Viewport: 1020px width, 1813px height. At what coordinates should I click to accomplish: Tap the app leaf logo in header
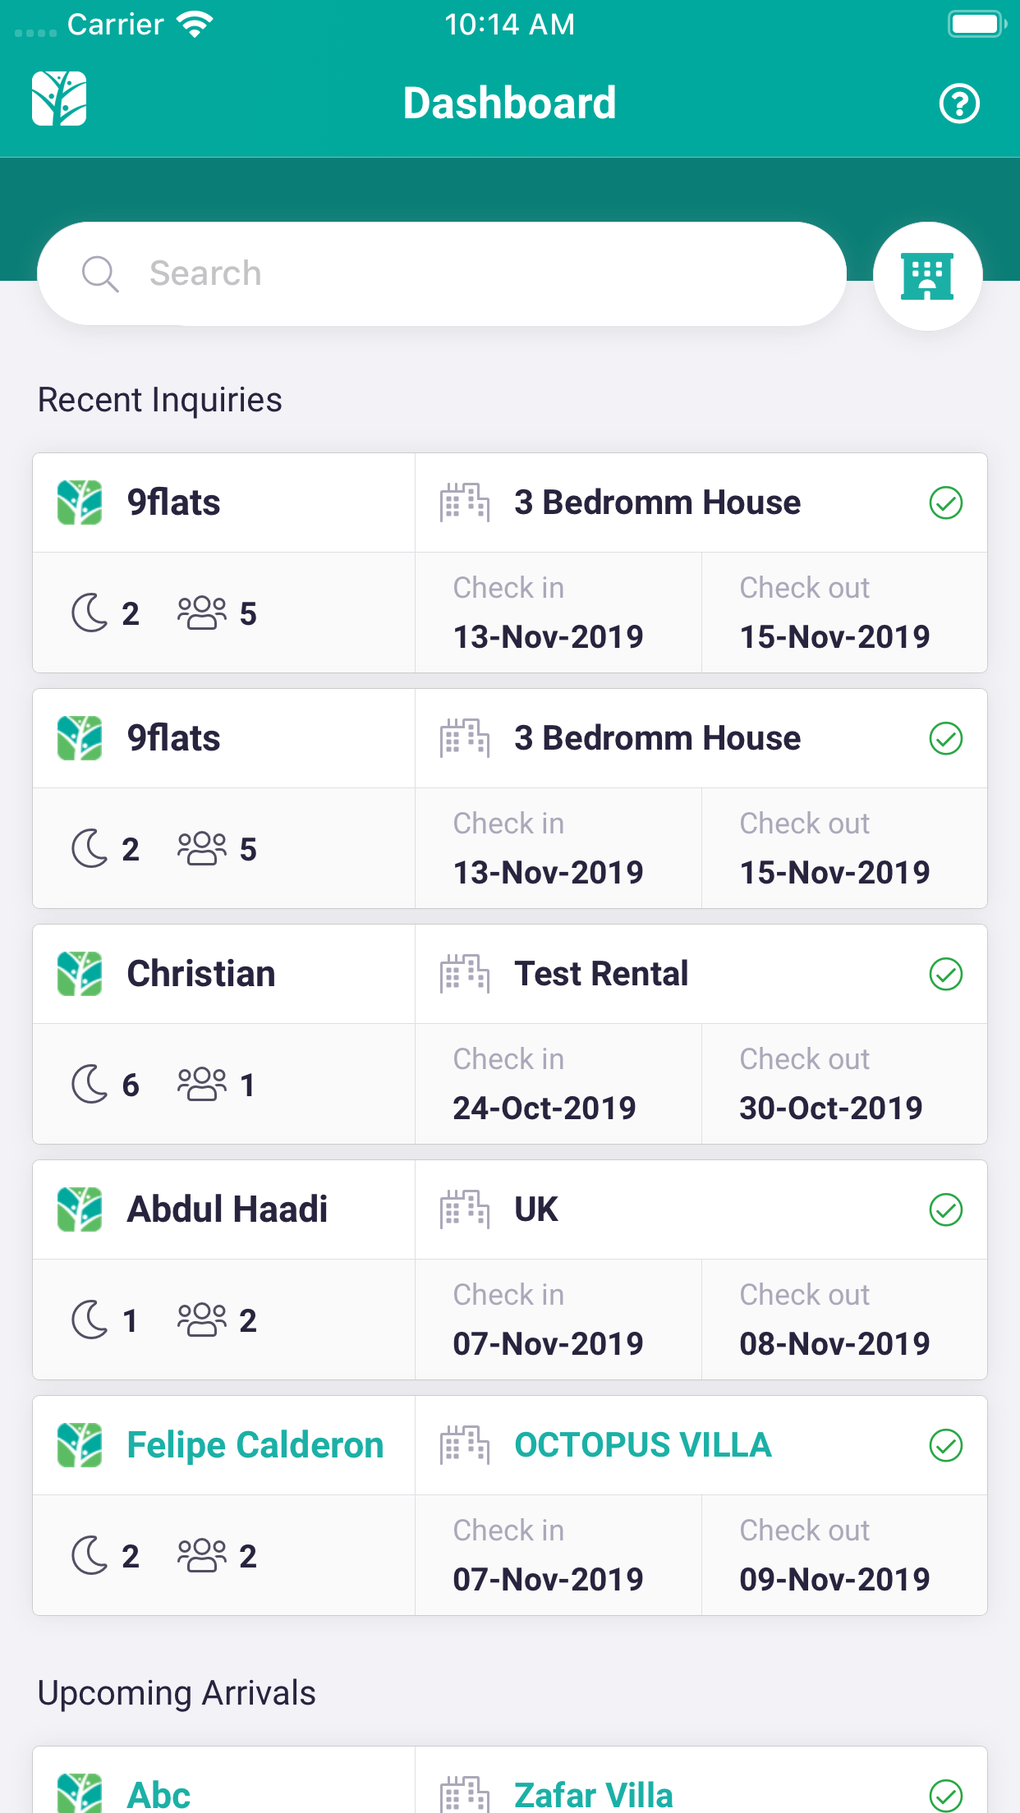[x=59, y=99]
